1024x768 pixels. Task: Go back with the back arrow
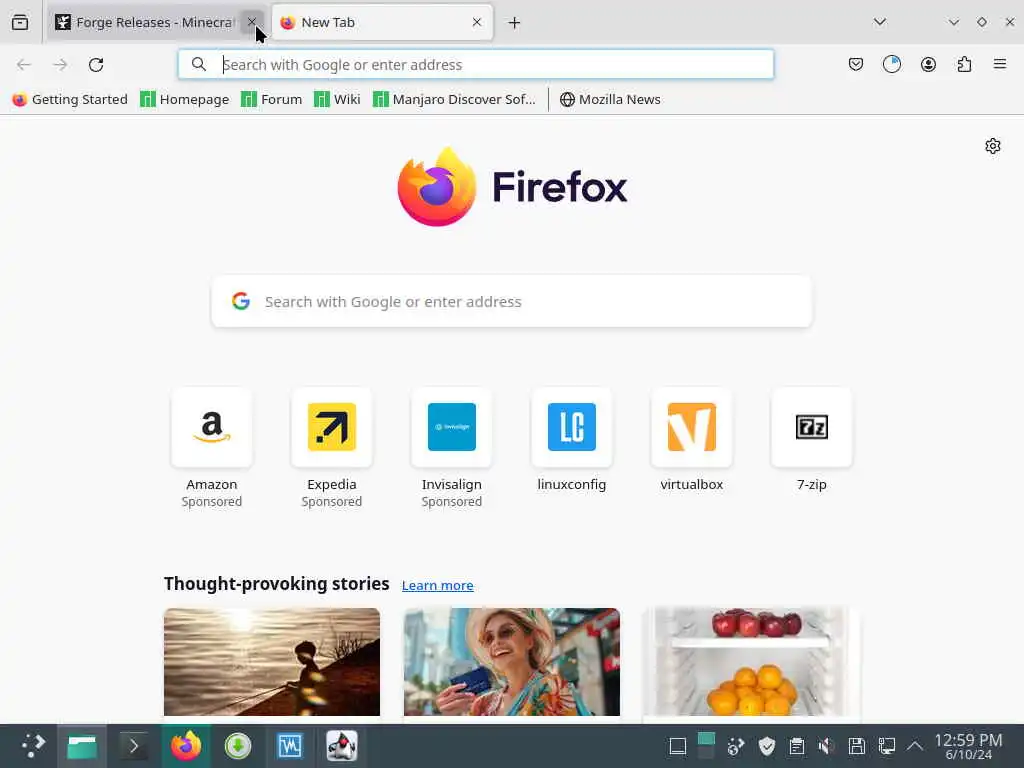tap(24, 64)
